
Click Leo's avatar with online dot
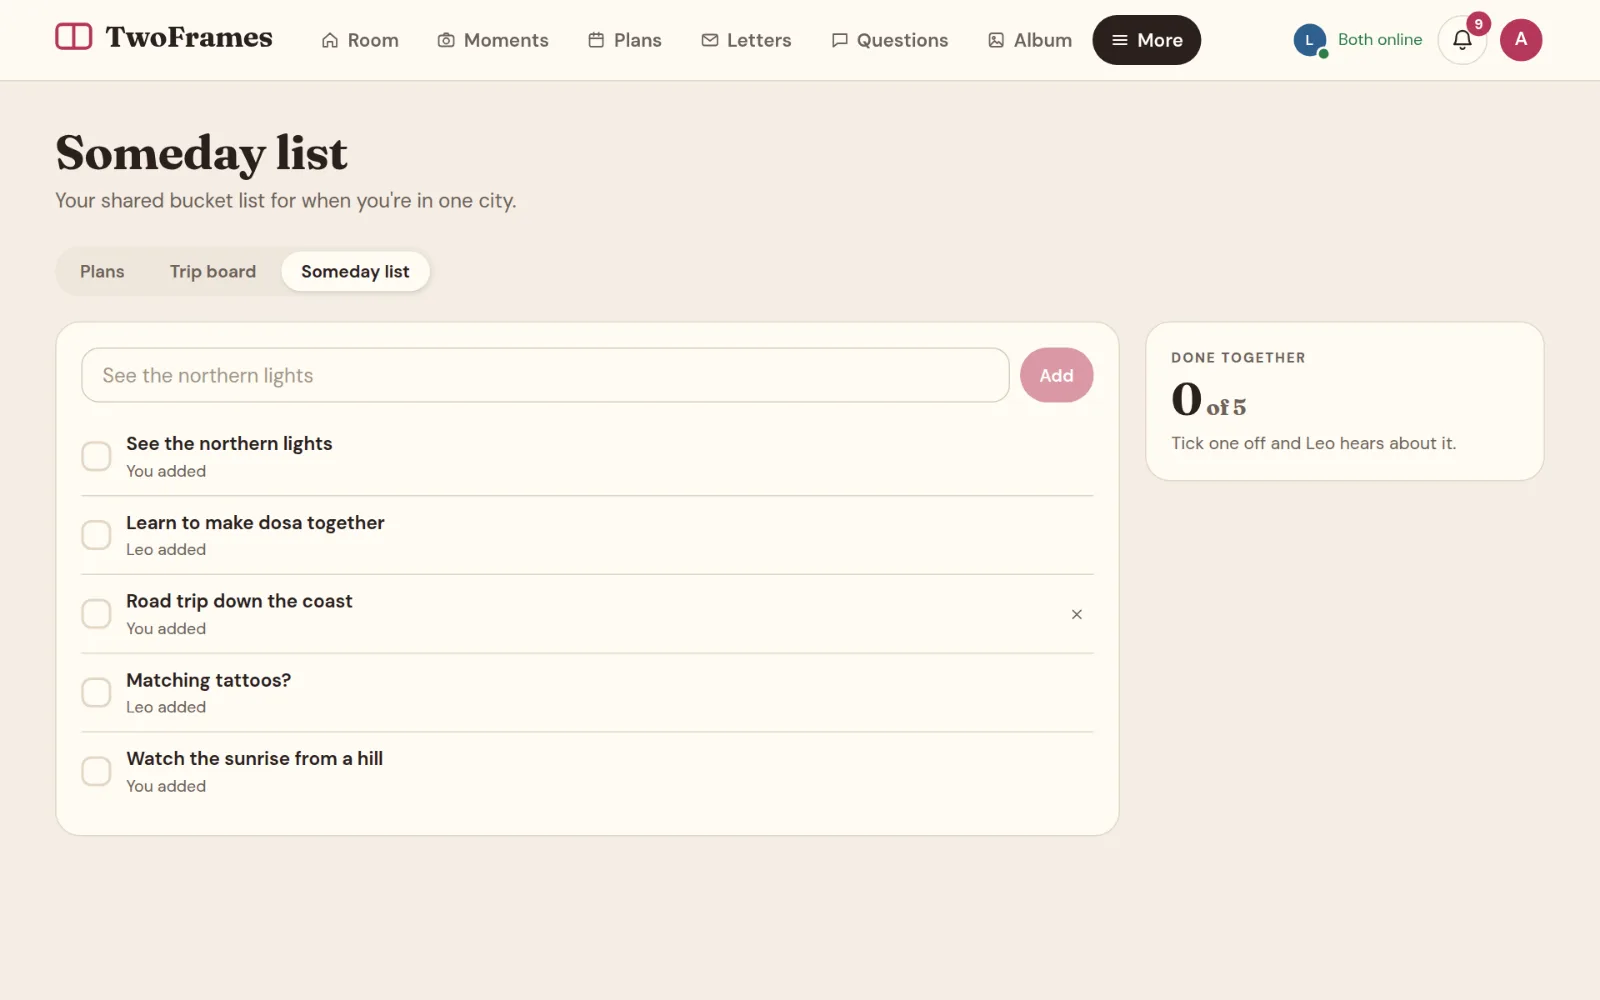pyautogui.click(x=1309, y=40)
